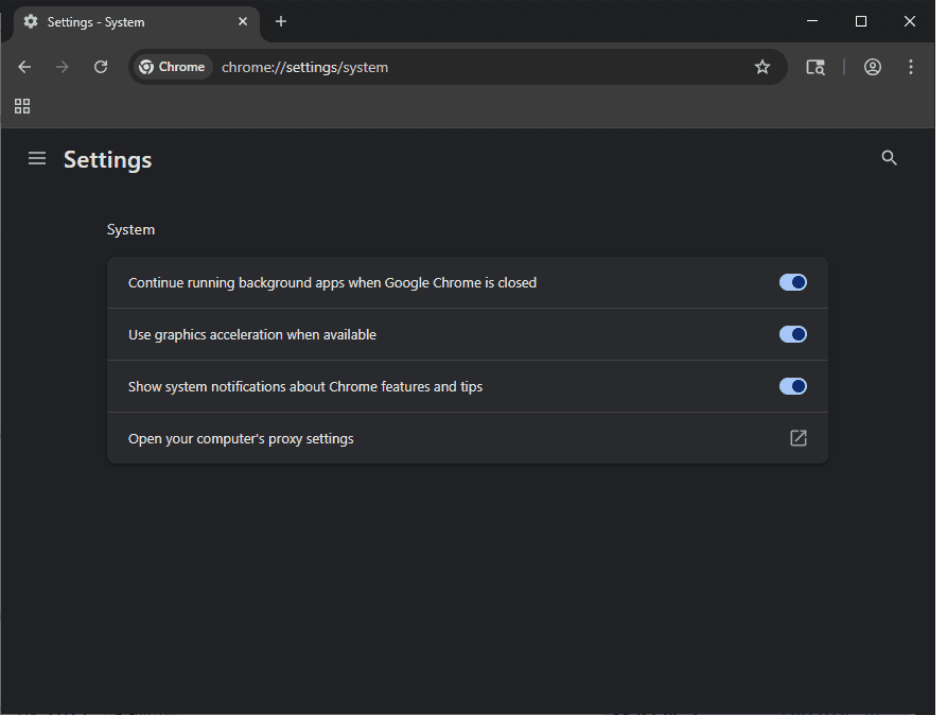Screen dimensions: 936x715
Task: Open the Settings hamburger menu
Action: 37,158
